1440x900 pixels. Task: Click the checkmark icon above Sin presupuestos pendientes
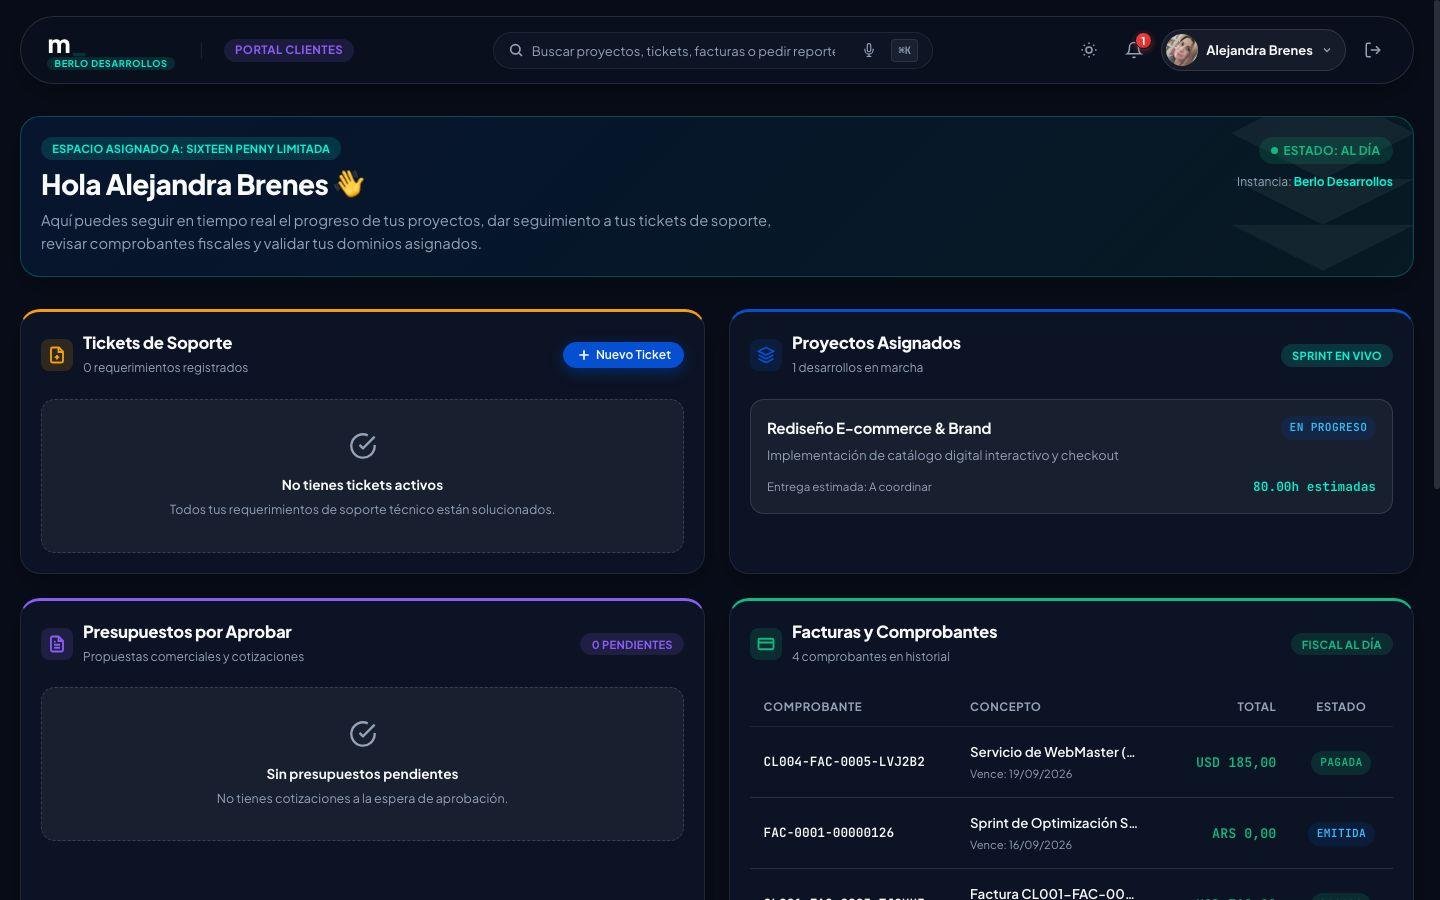click(x=363, y=734)
